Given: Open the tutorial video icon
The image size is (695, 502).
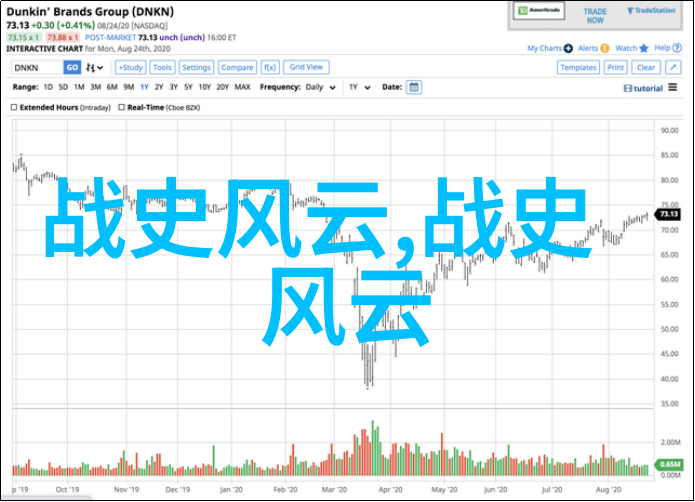Looking at the screenshot, I should (x=626, y=88).
